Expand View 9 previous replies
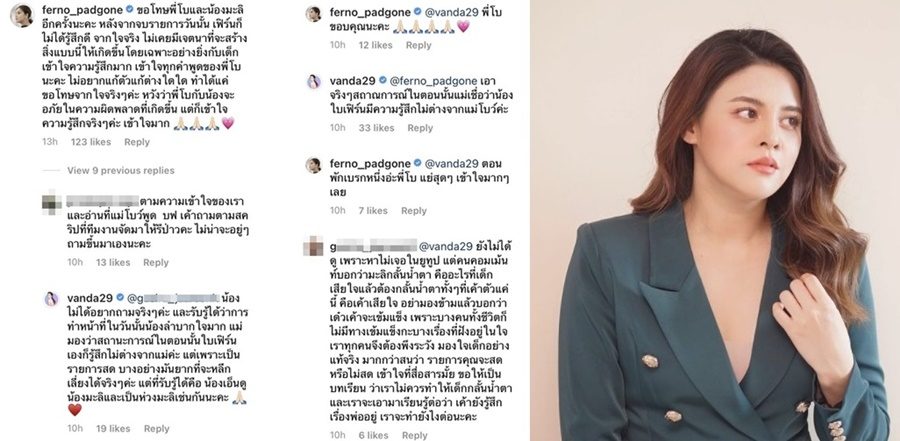900x441 pixels. tap(121, 171)
